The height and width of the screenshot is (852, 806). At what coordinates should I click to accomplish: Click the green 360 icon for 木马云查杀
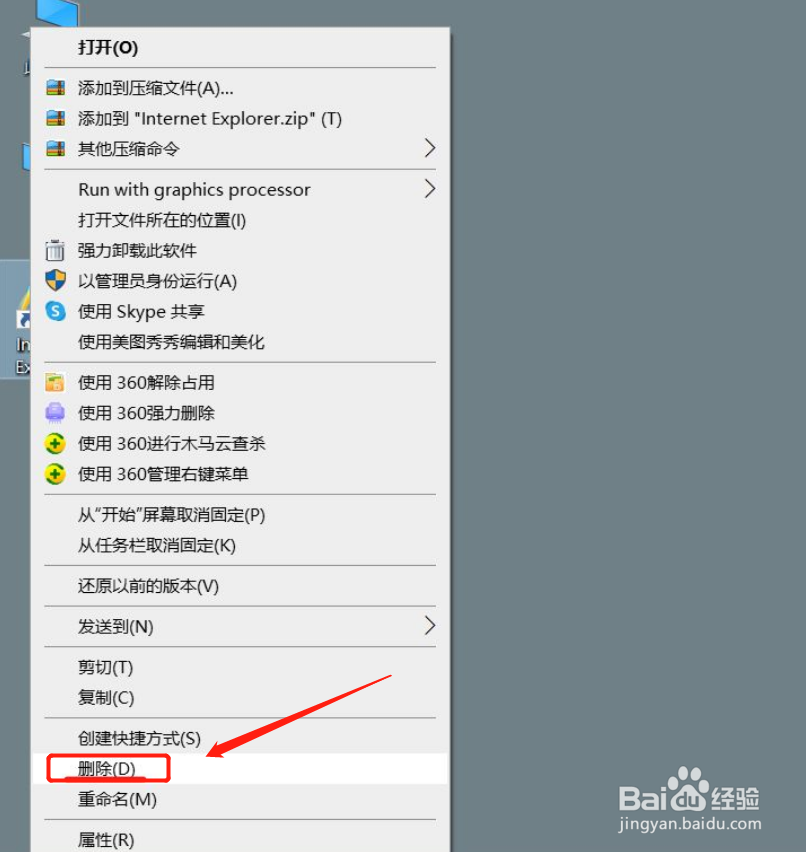coord(55,443)
